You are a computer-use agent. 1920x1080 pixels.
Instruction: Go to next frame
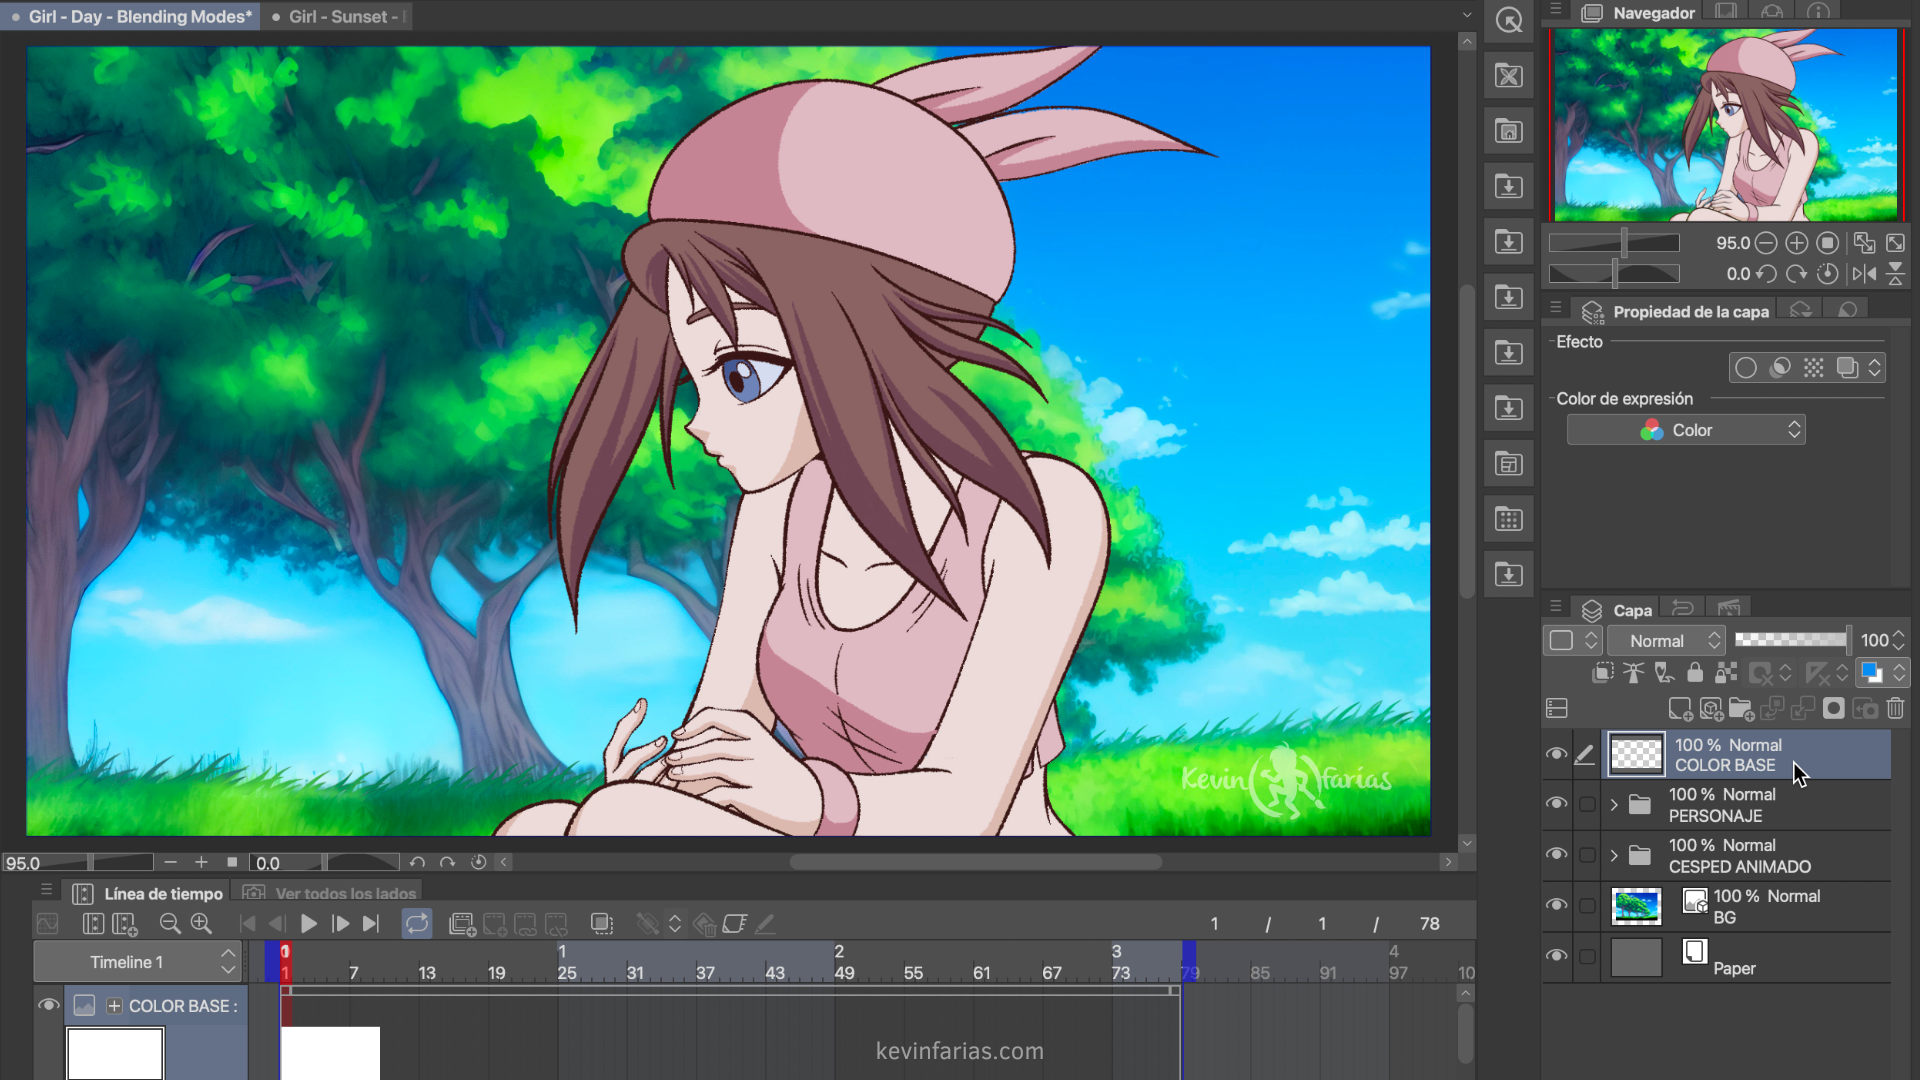tap(340, 924)
